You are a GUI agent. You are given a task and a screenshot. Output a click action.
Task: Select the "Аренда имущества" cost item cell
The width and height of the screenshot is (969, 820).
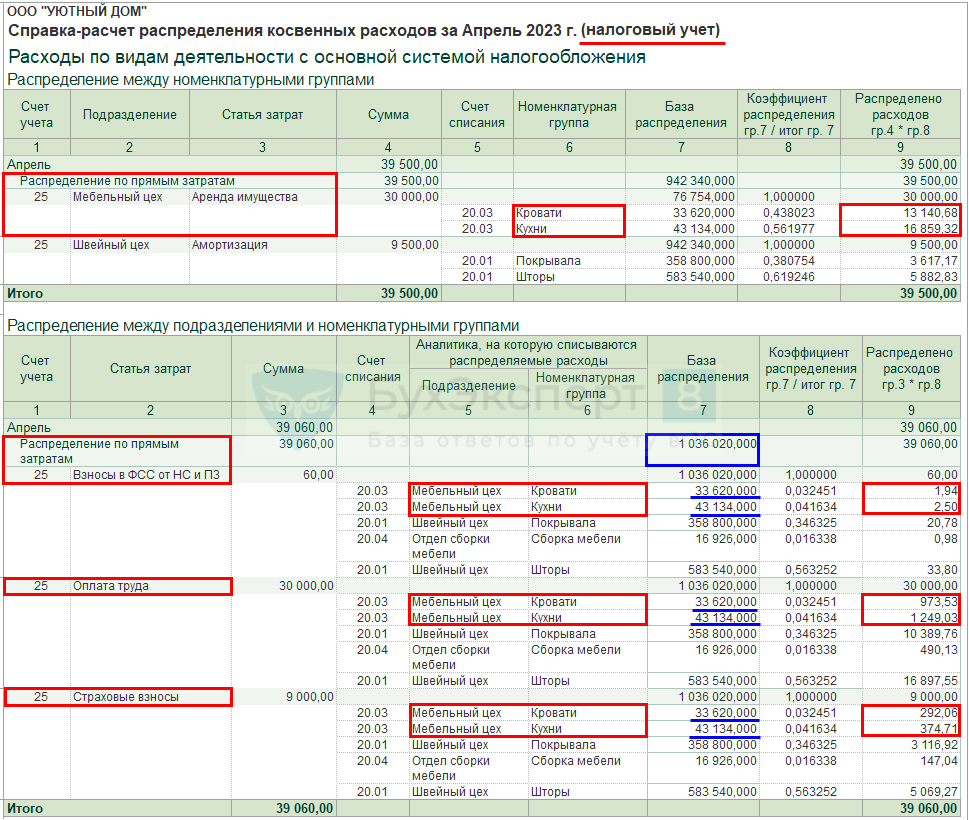245,197
